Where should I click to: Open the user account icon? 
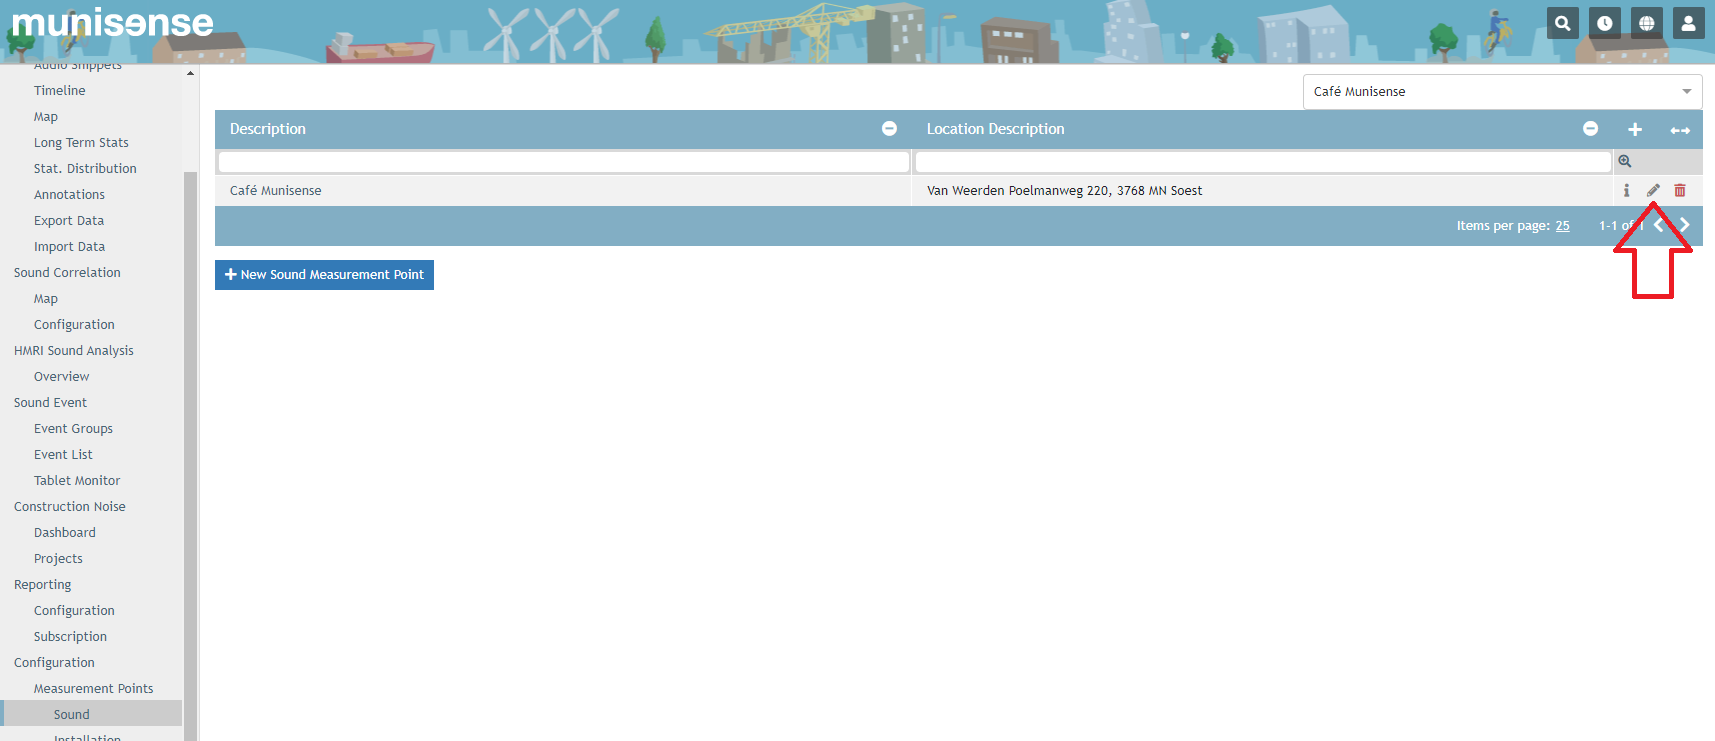pos(1688,23)
